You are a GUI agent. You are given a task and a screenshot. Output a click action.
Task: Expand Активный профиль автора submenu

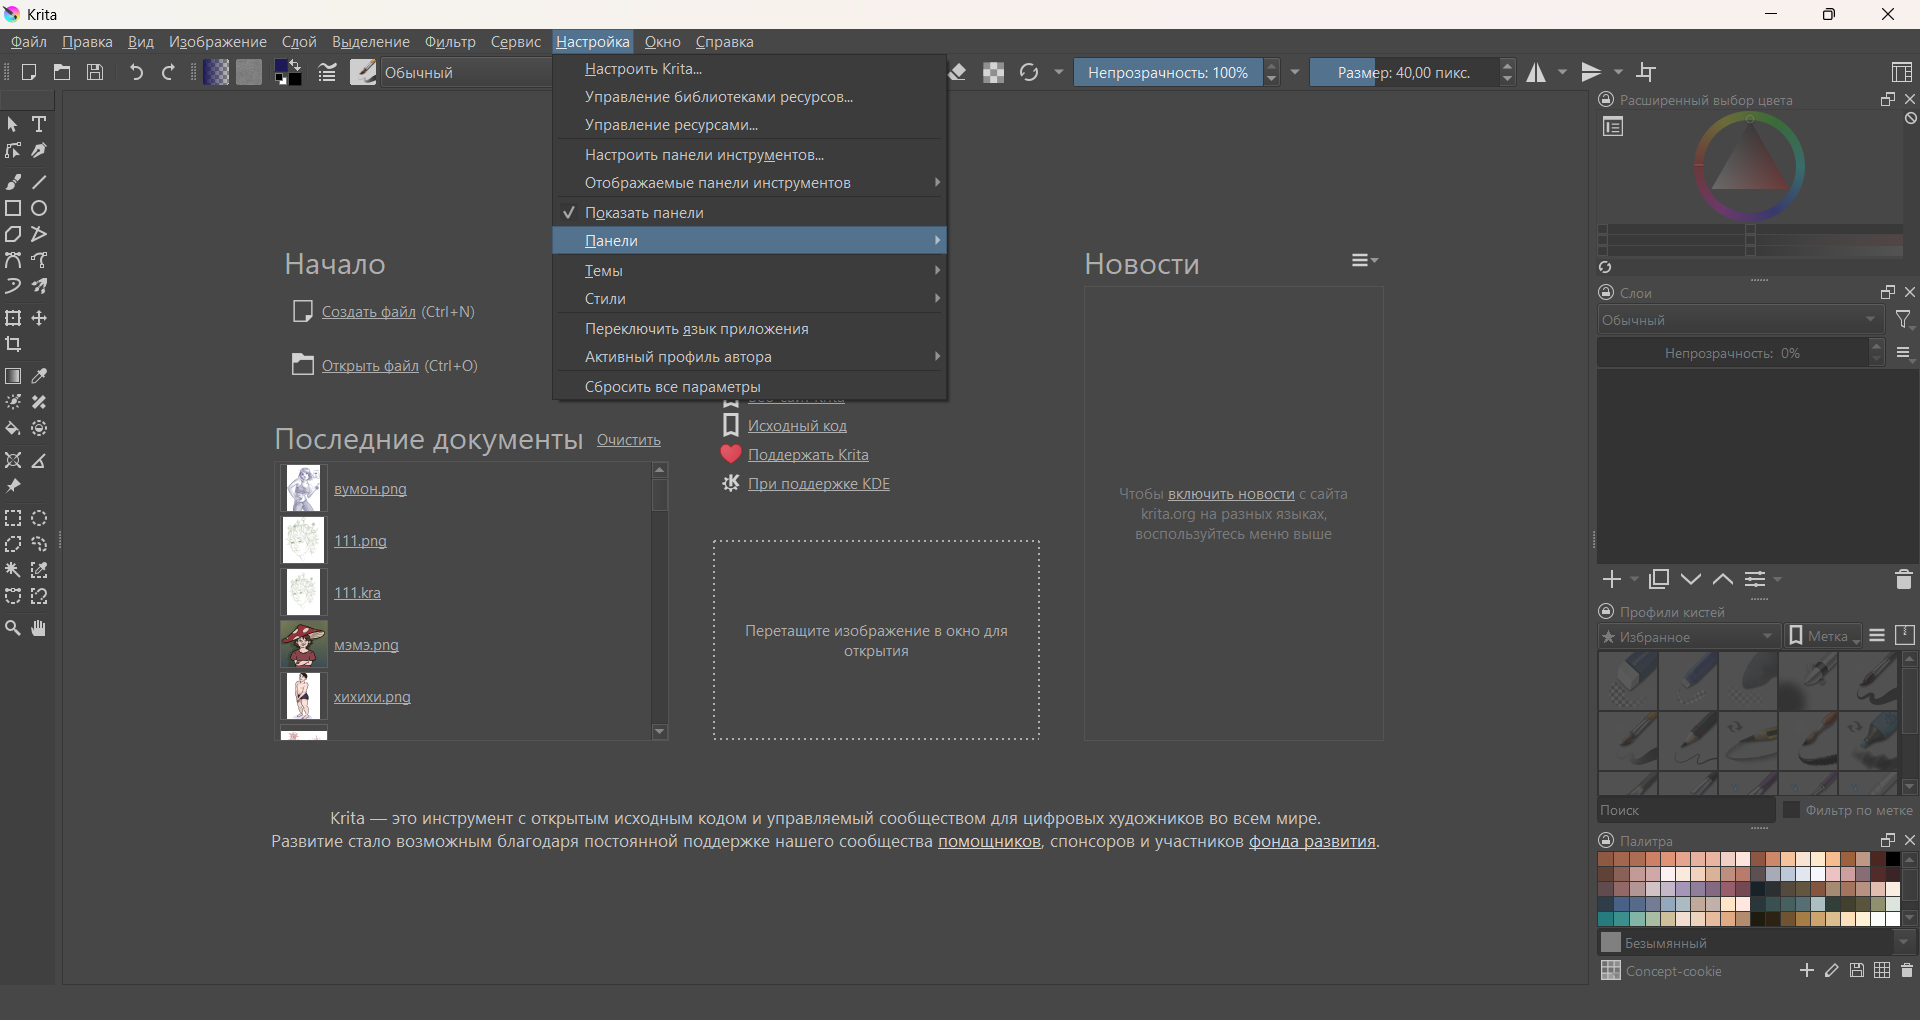749,357
